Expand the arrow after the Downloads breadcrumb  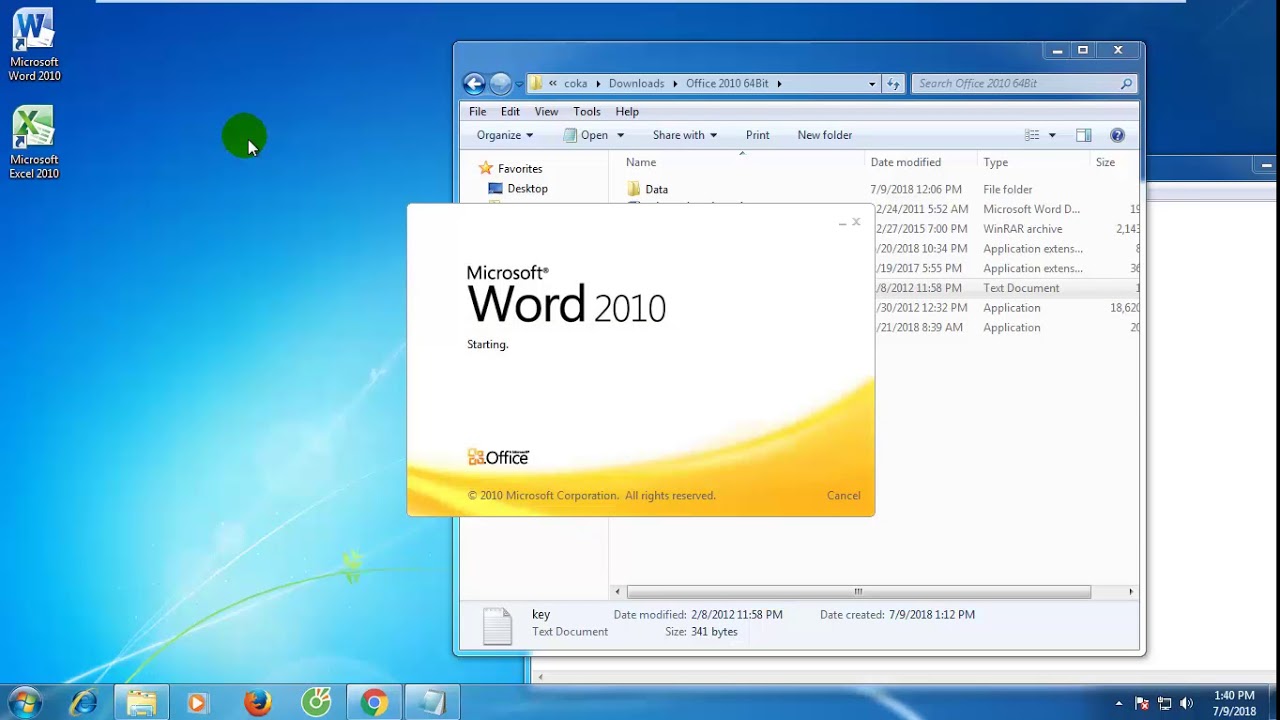(x=675, y=84)
